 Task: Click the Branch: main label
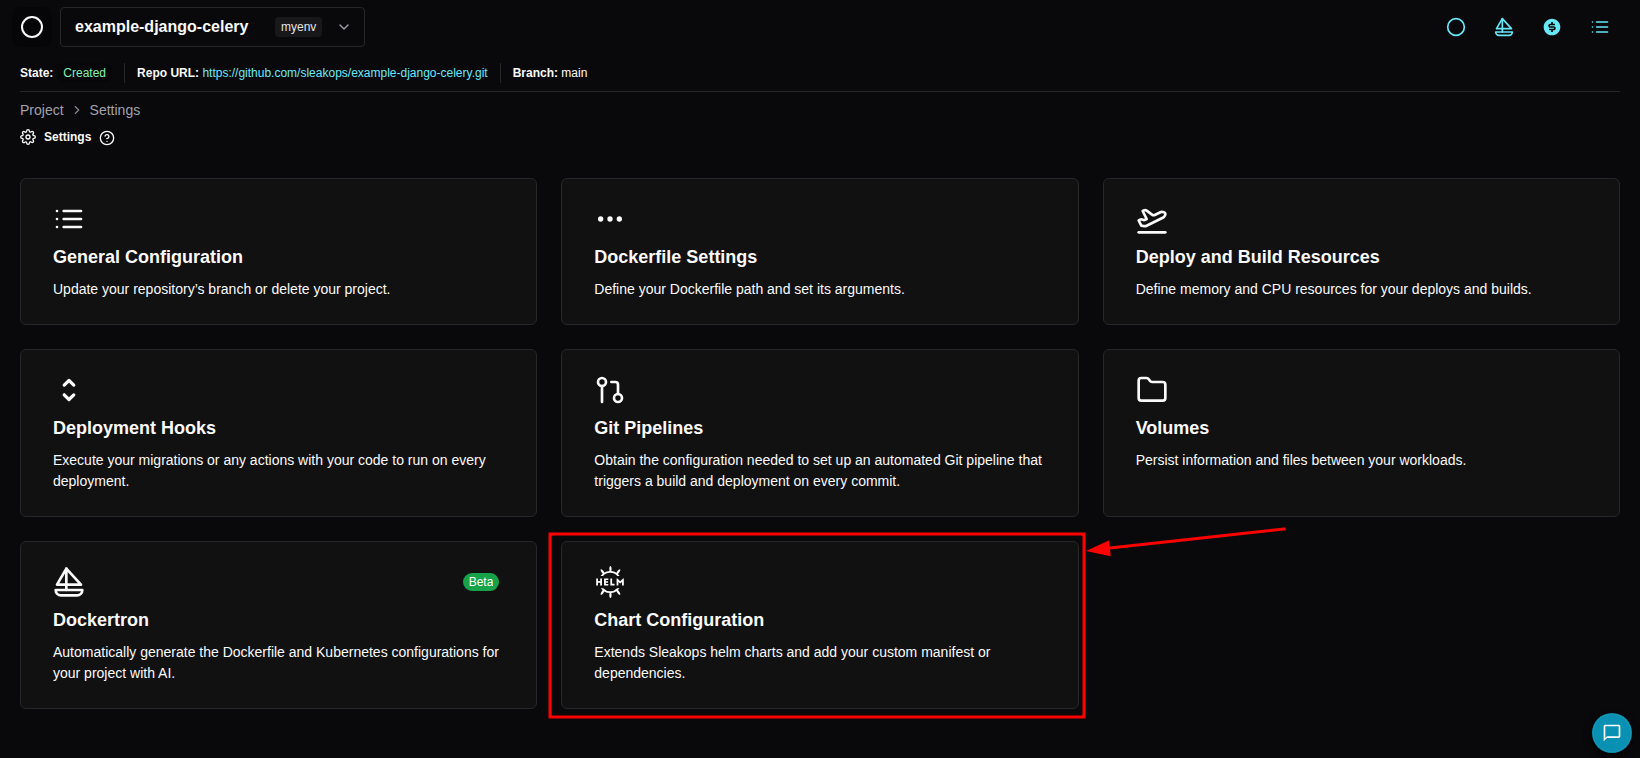click(x=550, y=73)
